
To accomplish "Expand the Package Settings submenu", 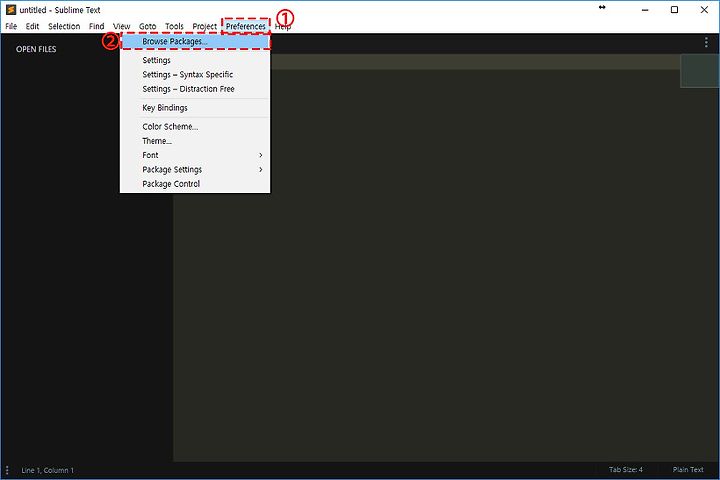I will tap(195, 169).
